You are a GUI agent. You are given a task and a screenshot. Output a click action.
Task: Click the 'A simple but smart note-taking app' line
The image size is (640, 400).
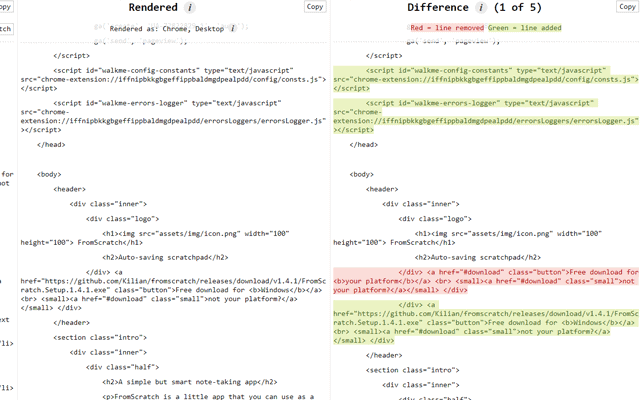tap(182, 381)
